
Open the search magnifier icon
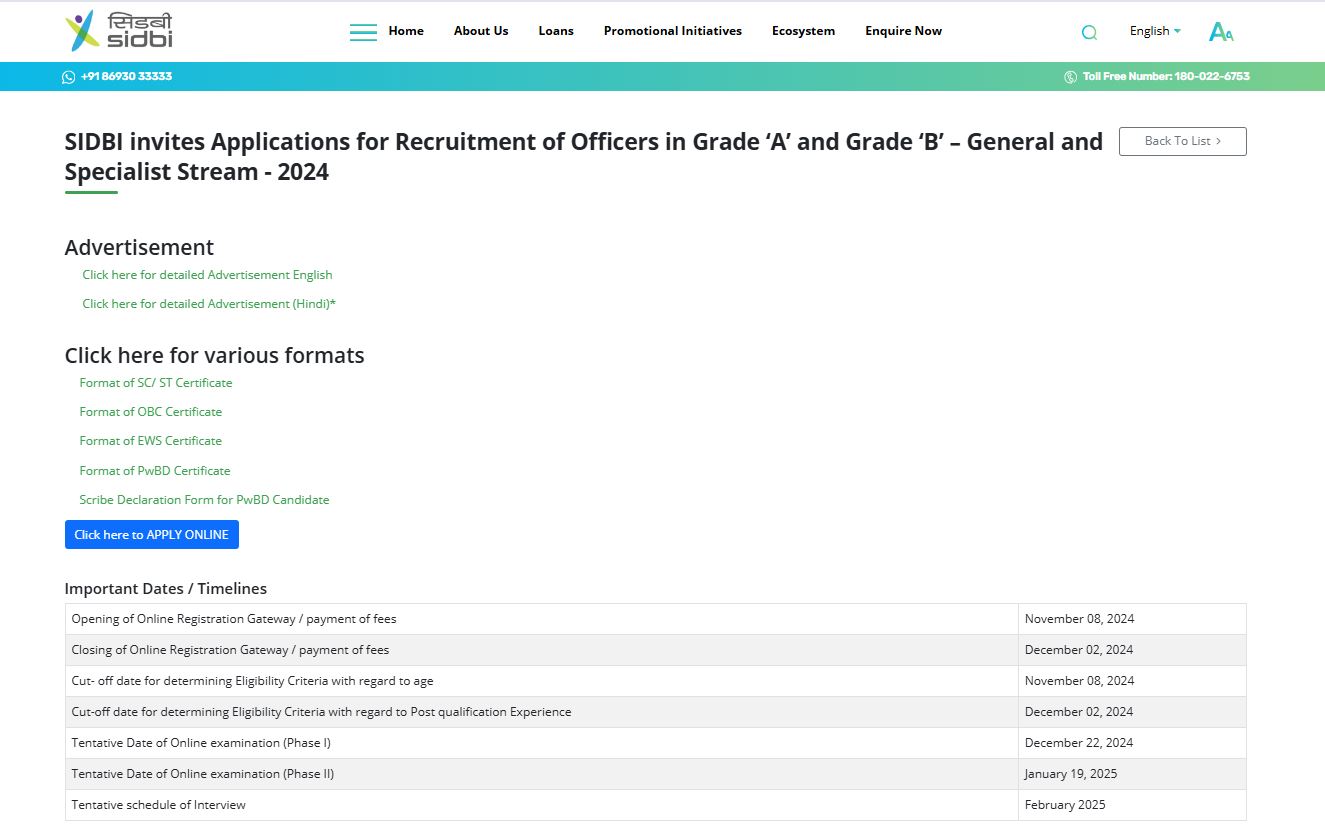coord(1088,31)
